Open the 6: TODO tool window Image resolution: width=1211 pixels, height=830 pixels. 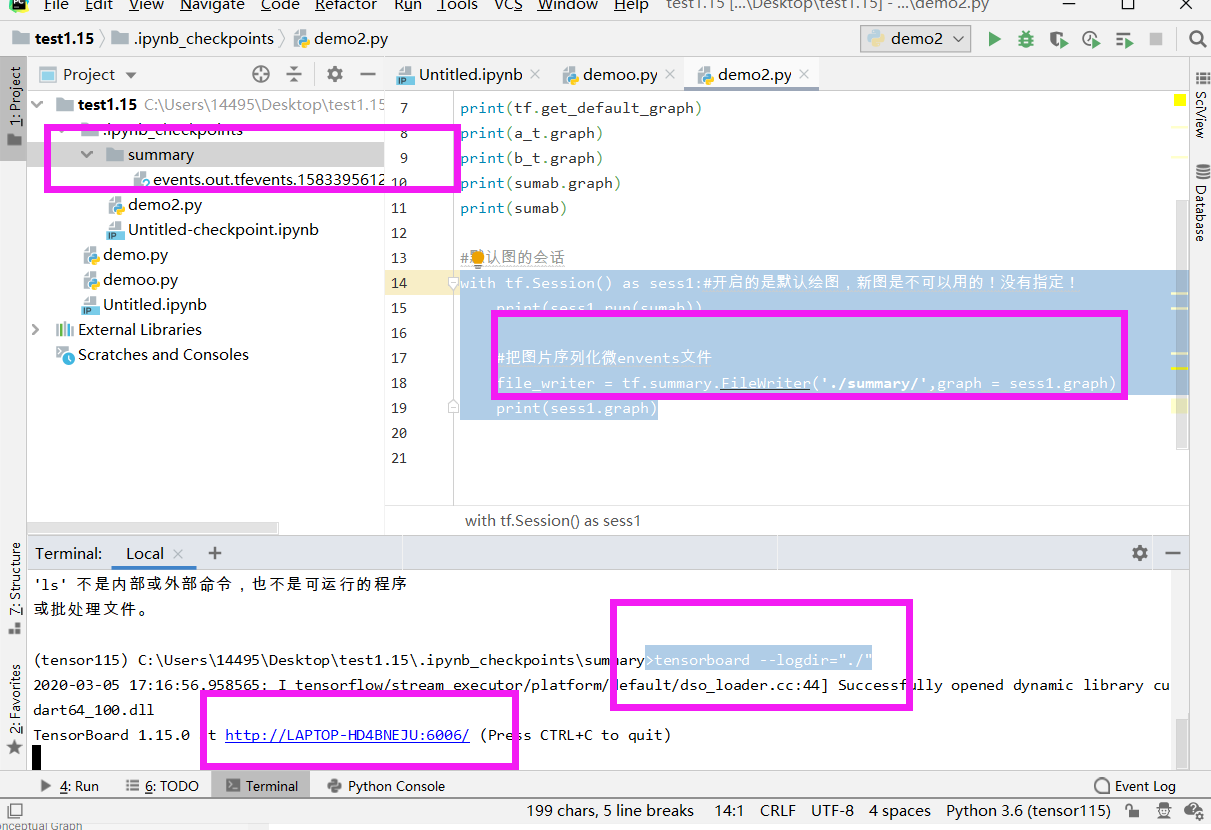pos(162,786)
